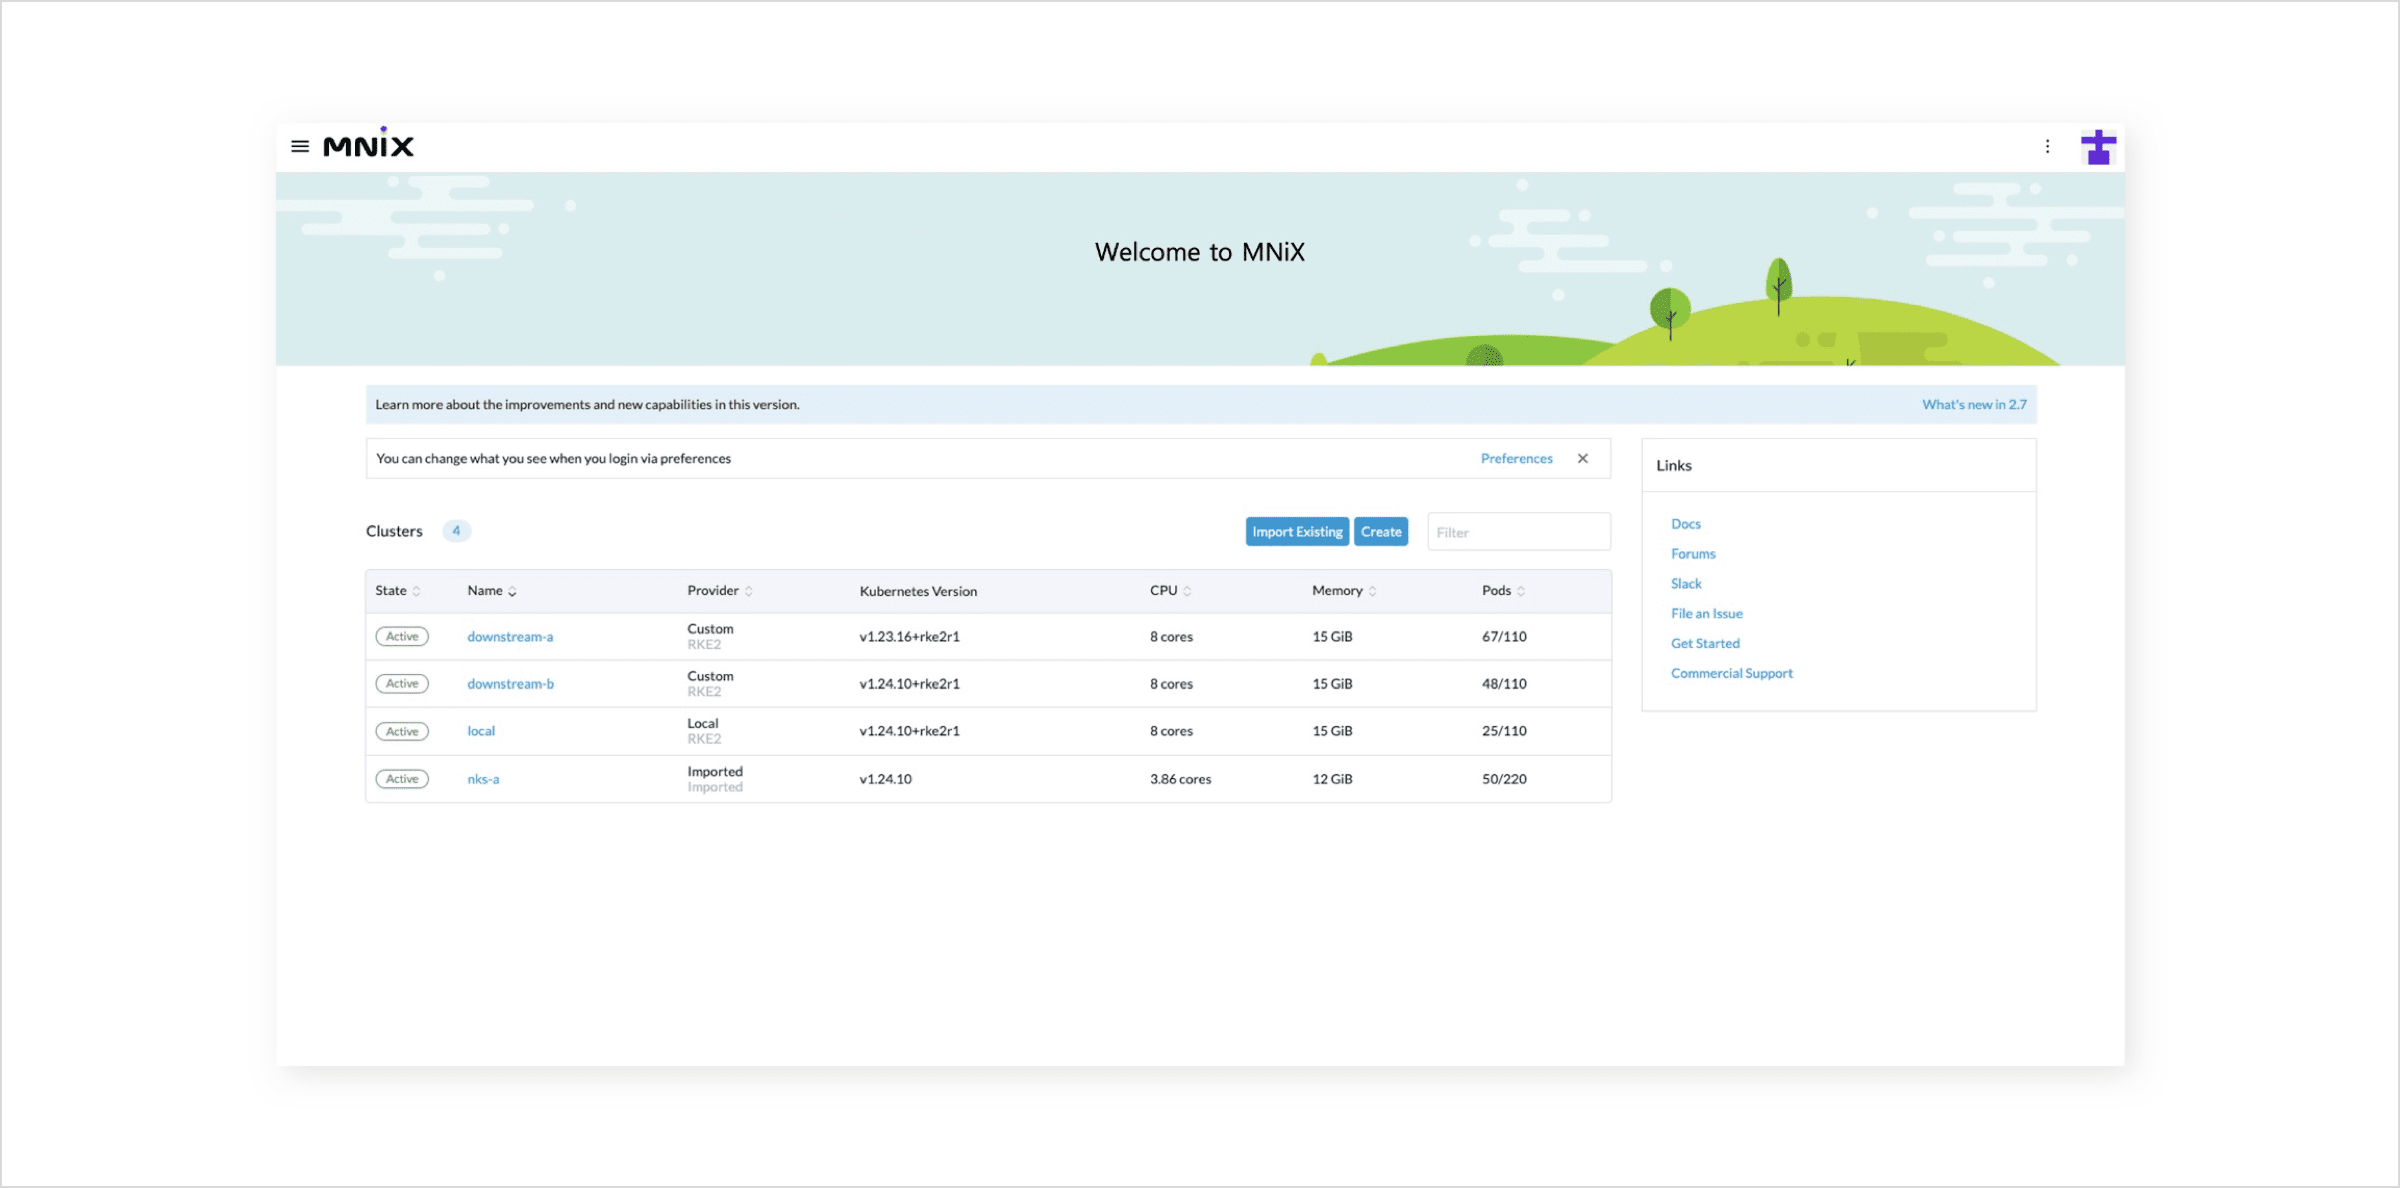Open the Docs link
The image size is (2400, 1188).
coord(1685,524)
